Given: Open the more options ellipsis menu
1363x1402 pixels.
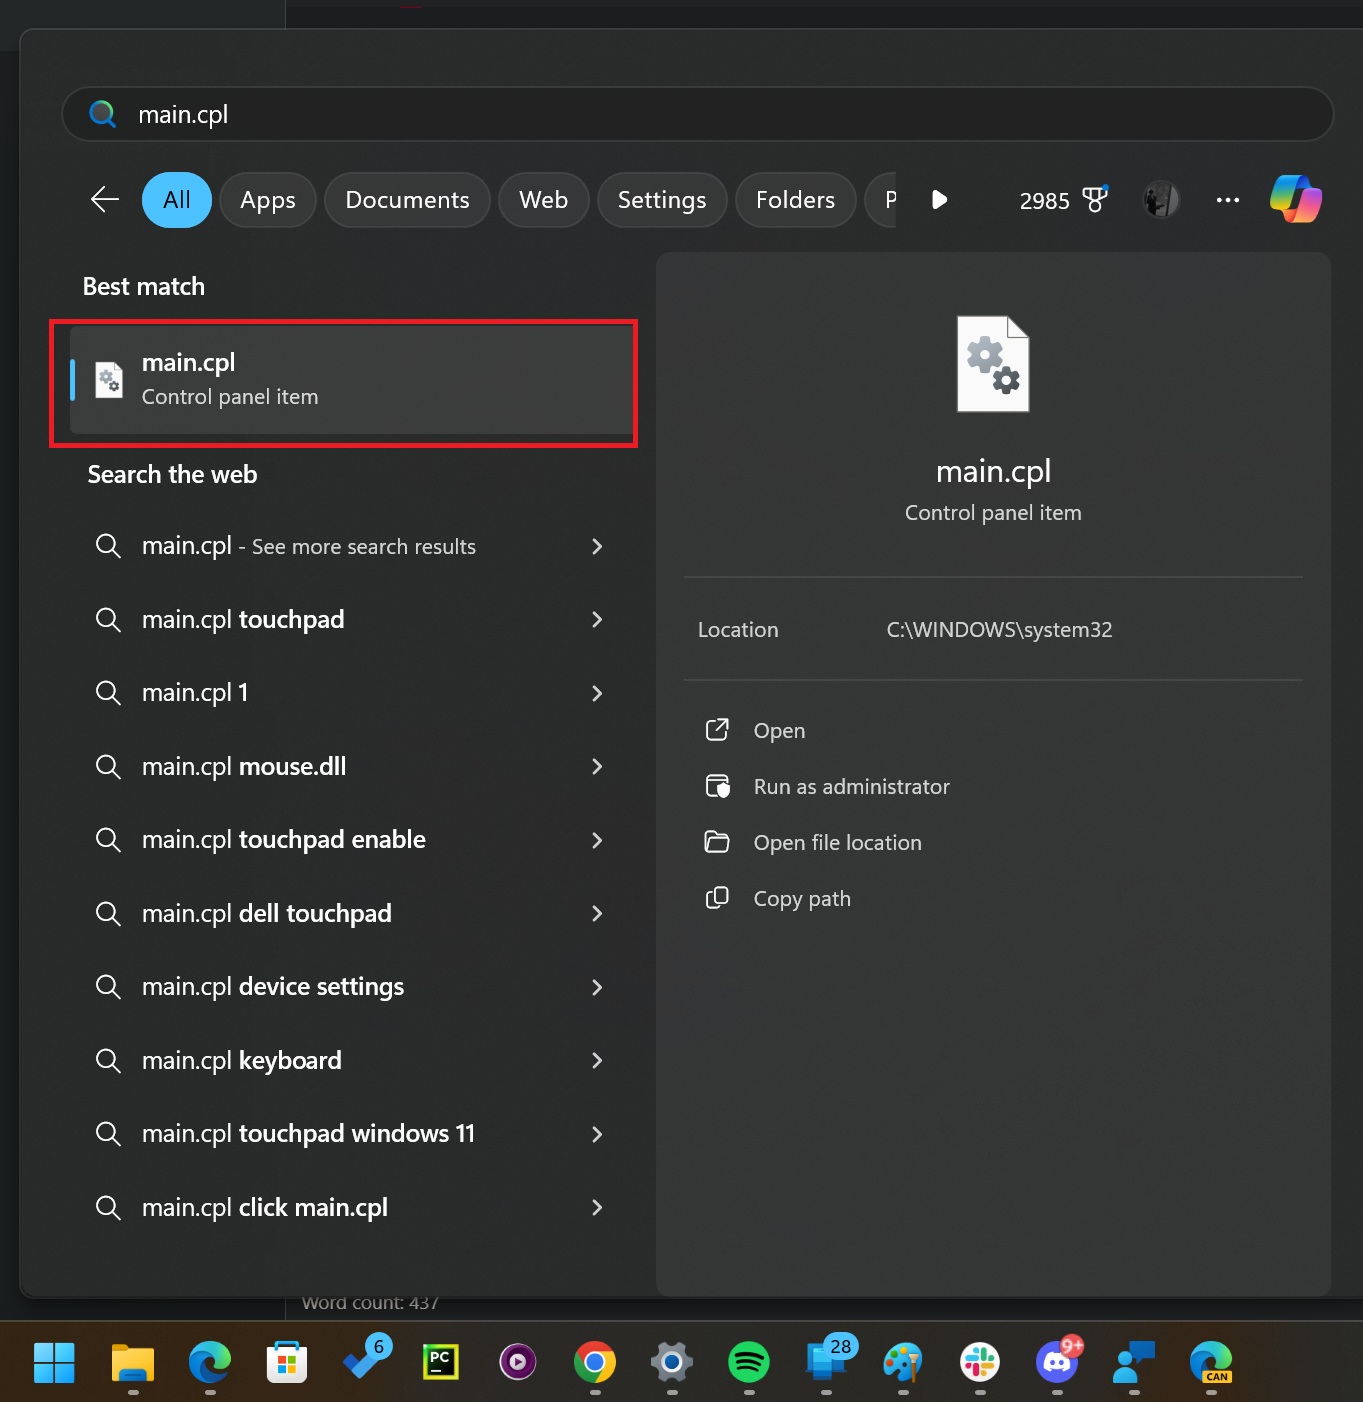Looking at the screenshot, I should pyautogui.click(x=1227, y=199).
